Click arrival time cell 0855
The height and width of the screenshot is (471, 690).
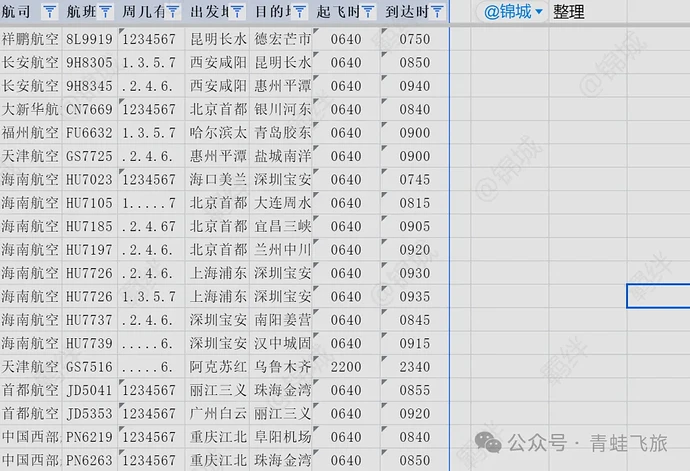tap(415, 390)
